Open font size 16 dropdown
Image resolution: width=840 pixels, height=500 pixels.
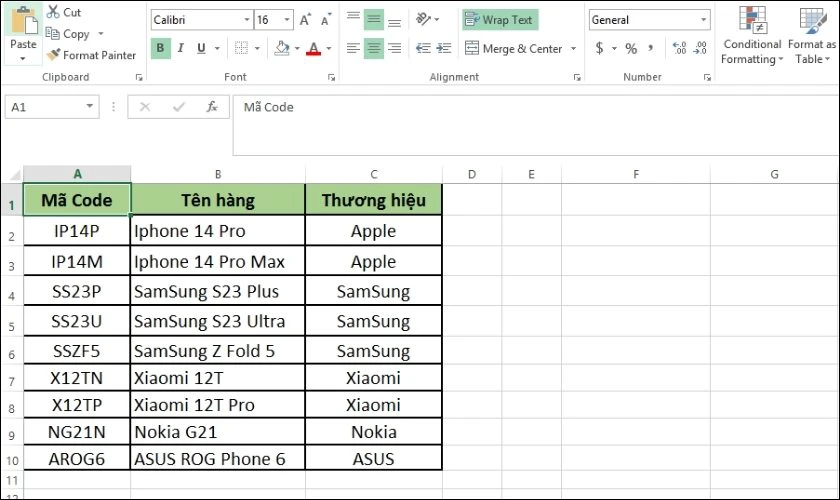click(x=287, y=20)
